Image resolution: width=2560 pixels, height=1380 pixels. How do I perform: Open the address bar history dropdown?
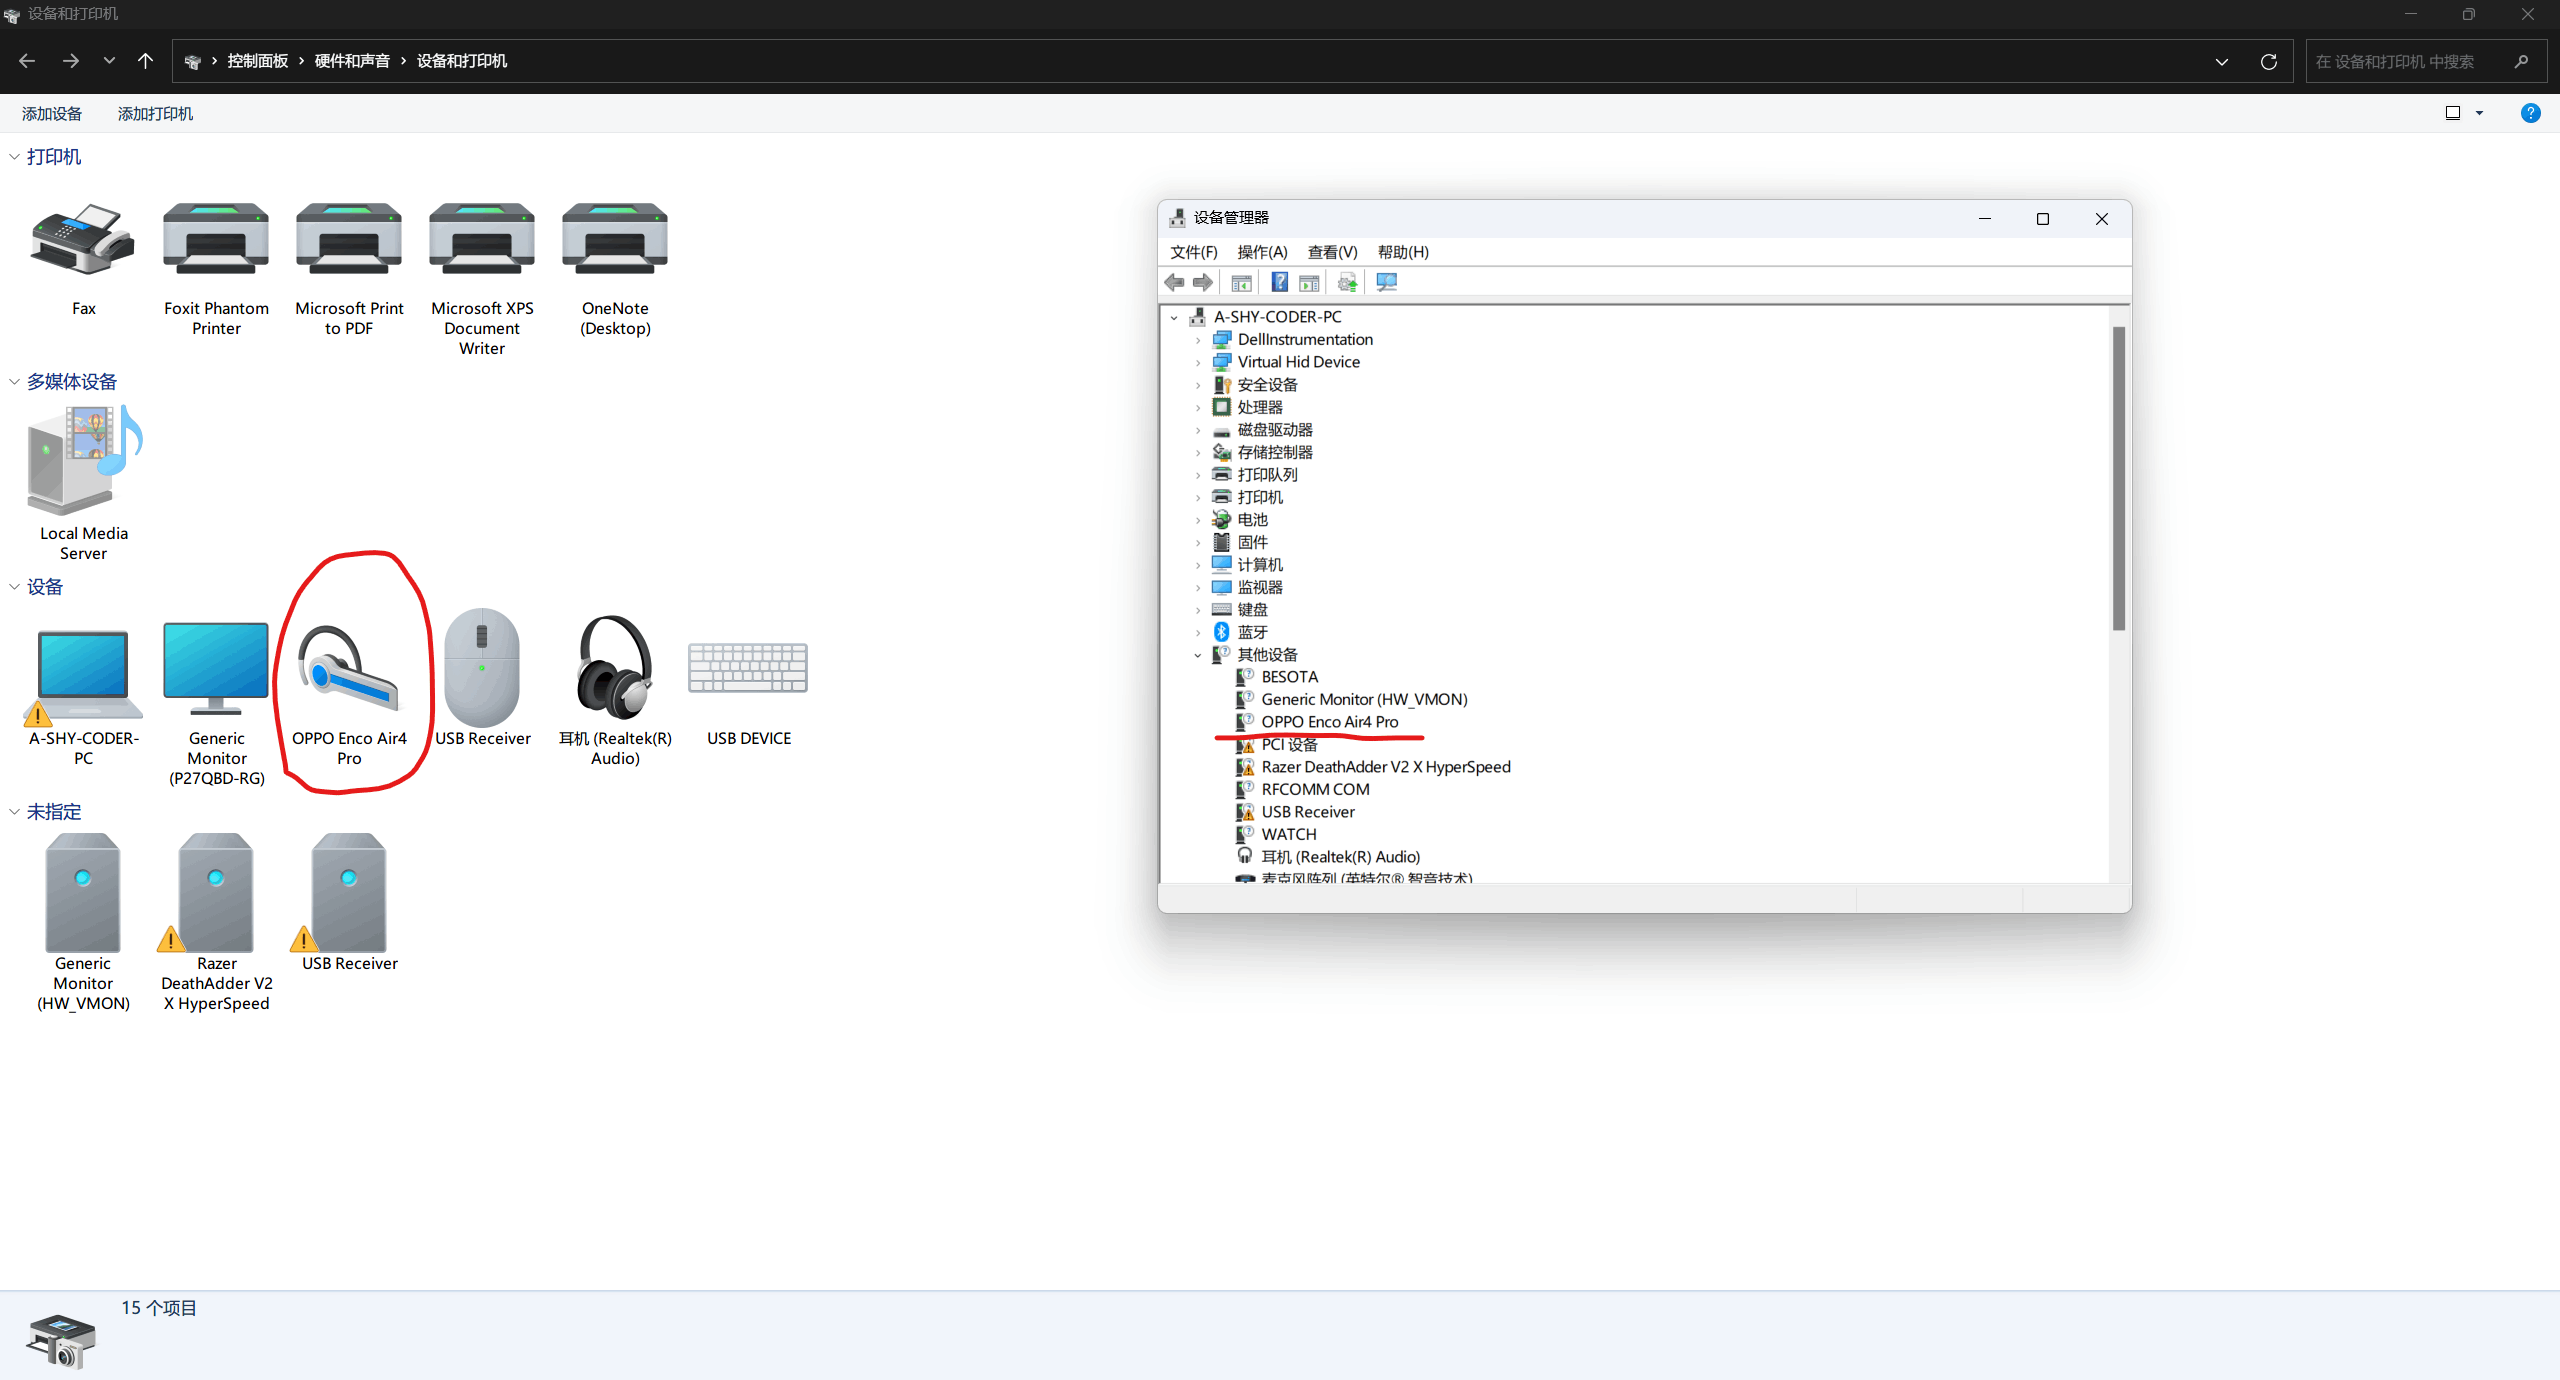(2222, 61)
